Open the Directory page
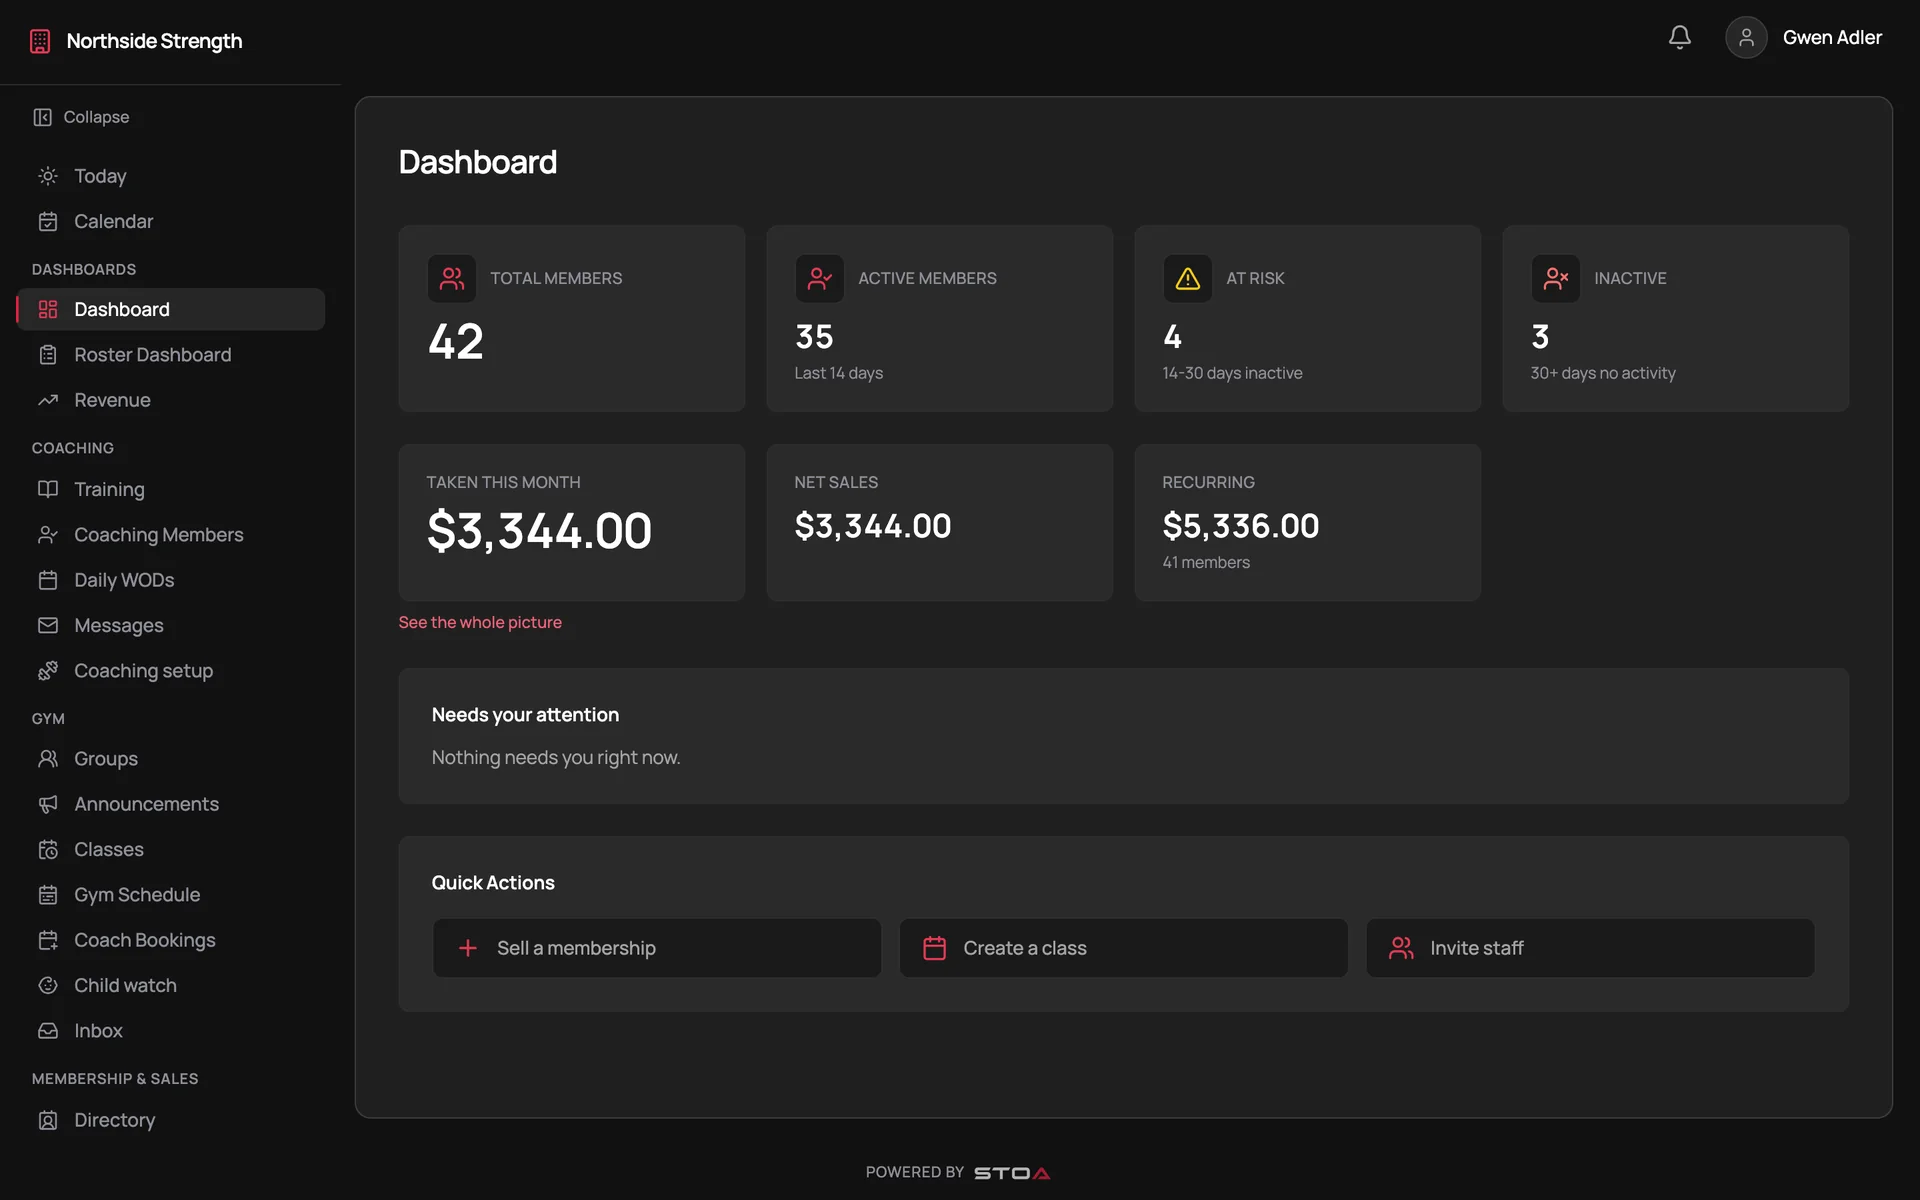The height and width of the screenshot is (1200, 1920). point(171,1120)
